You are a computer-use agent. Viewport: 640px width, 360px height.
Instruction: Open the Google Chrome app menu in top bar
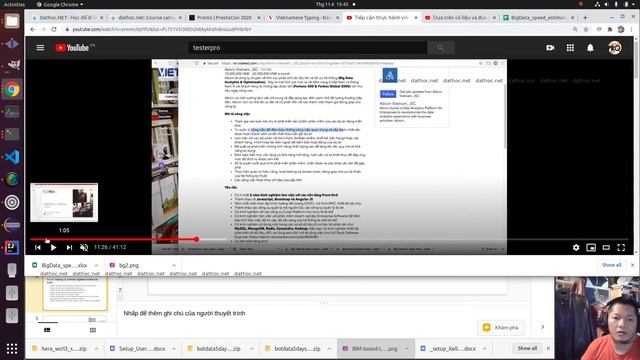tap(60, 4)
